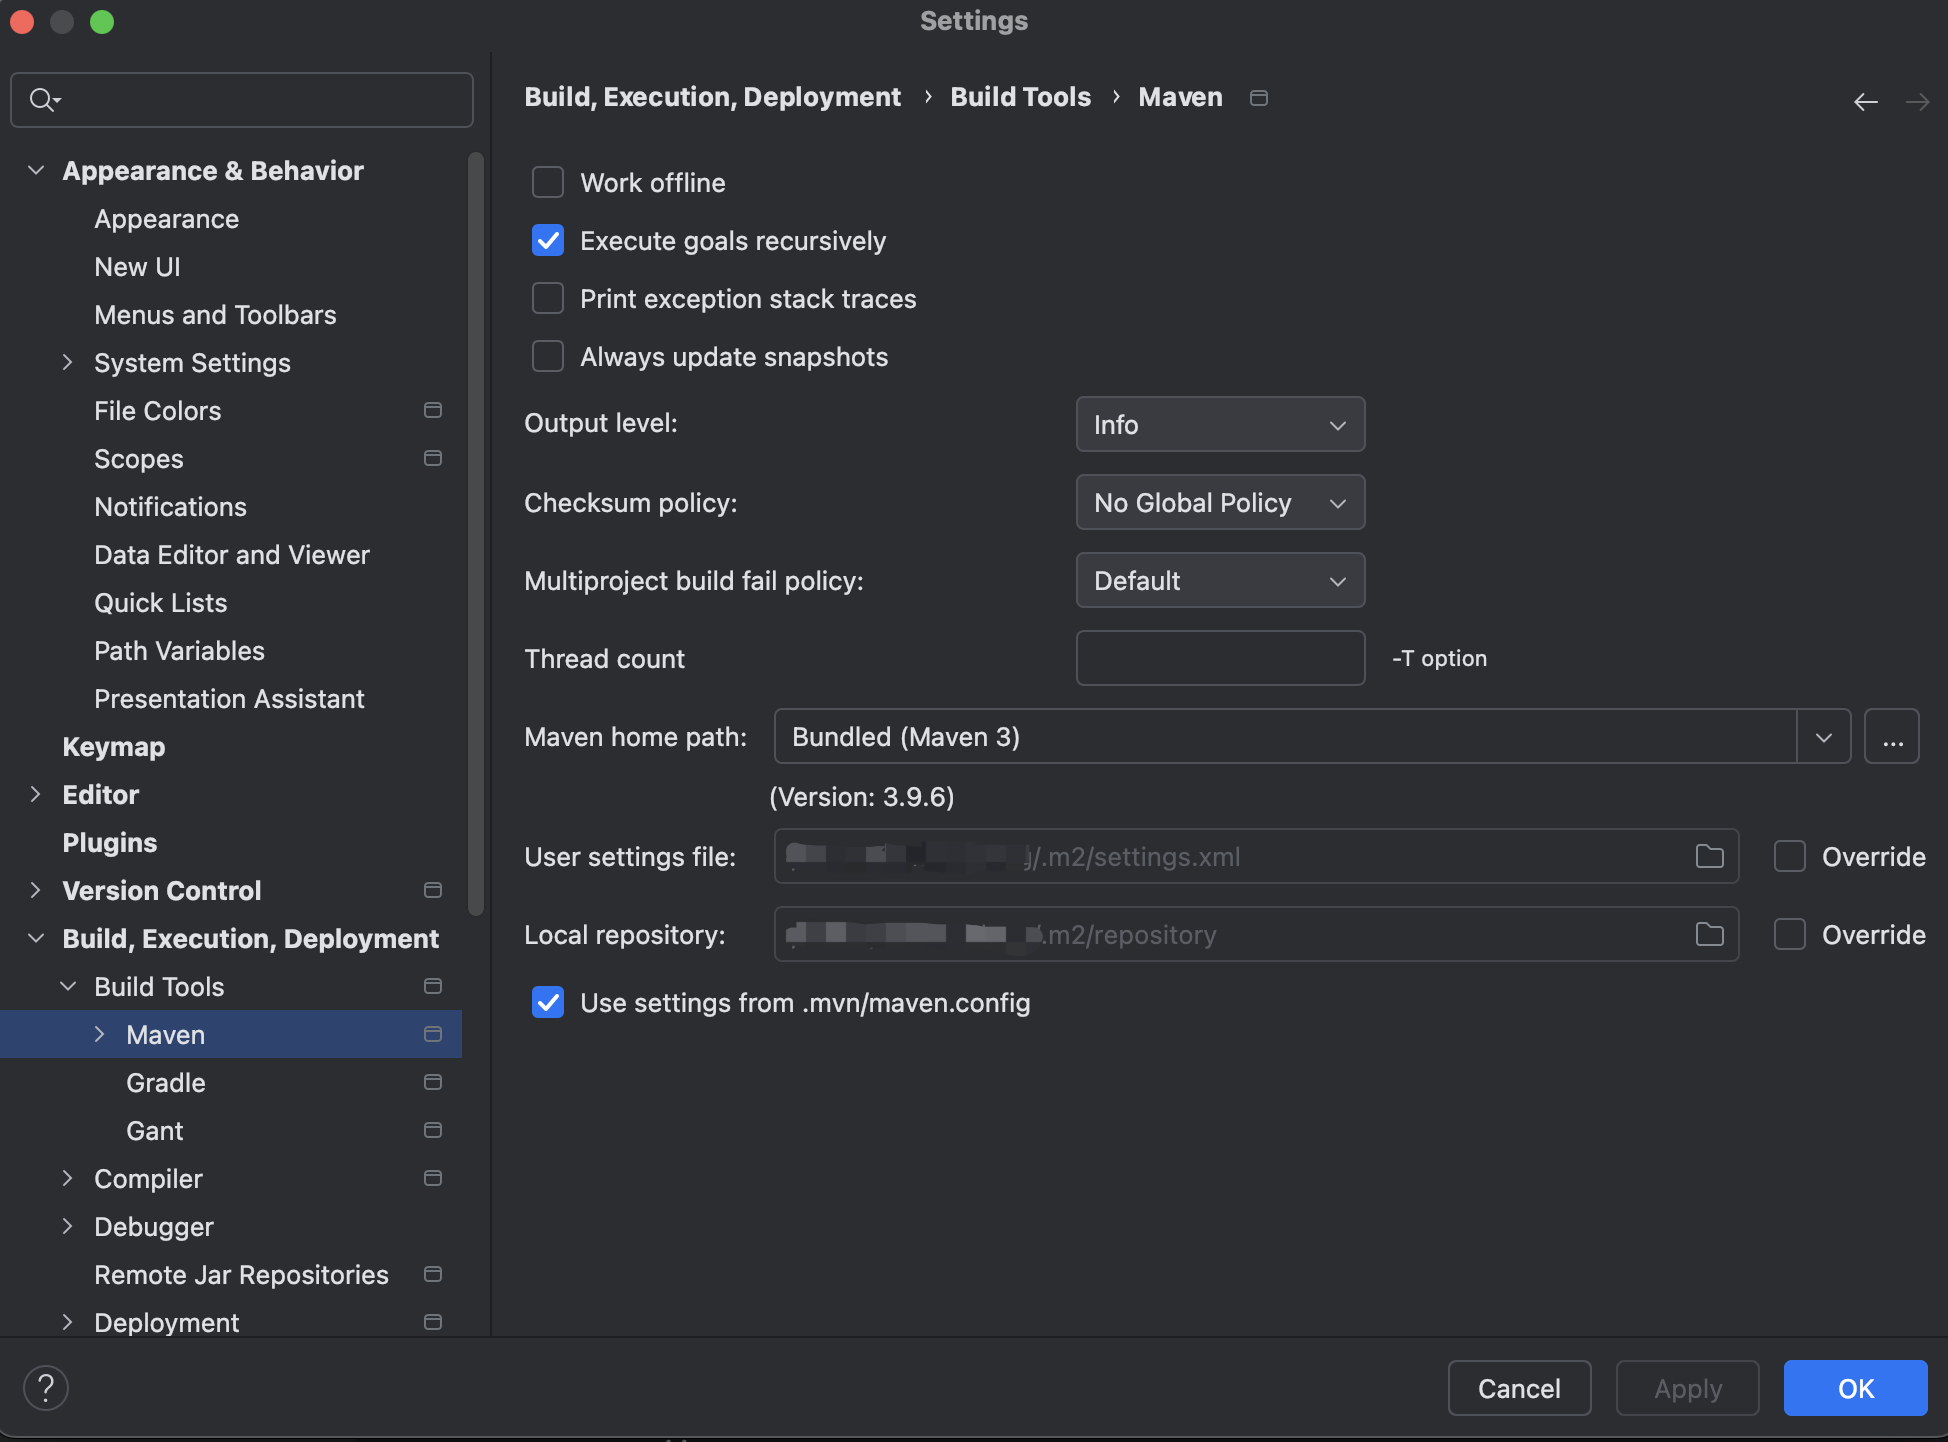This screenshot has width=1948, height=1442.
Task: Expand the Editor section
Action: [36, 794]
